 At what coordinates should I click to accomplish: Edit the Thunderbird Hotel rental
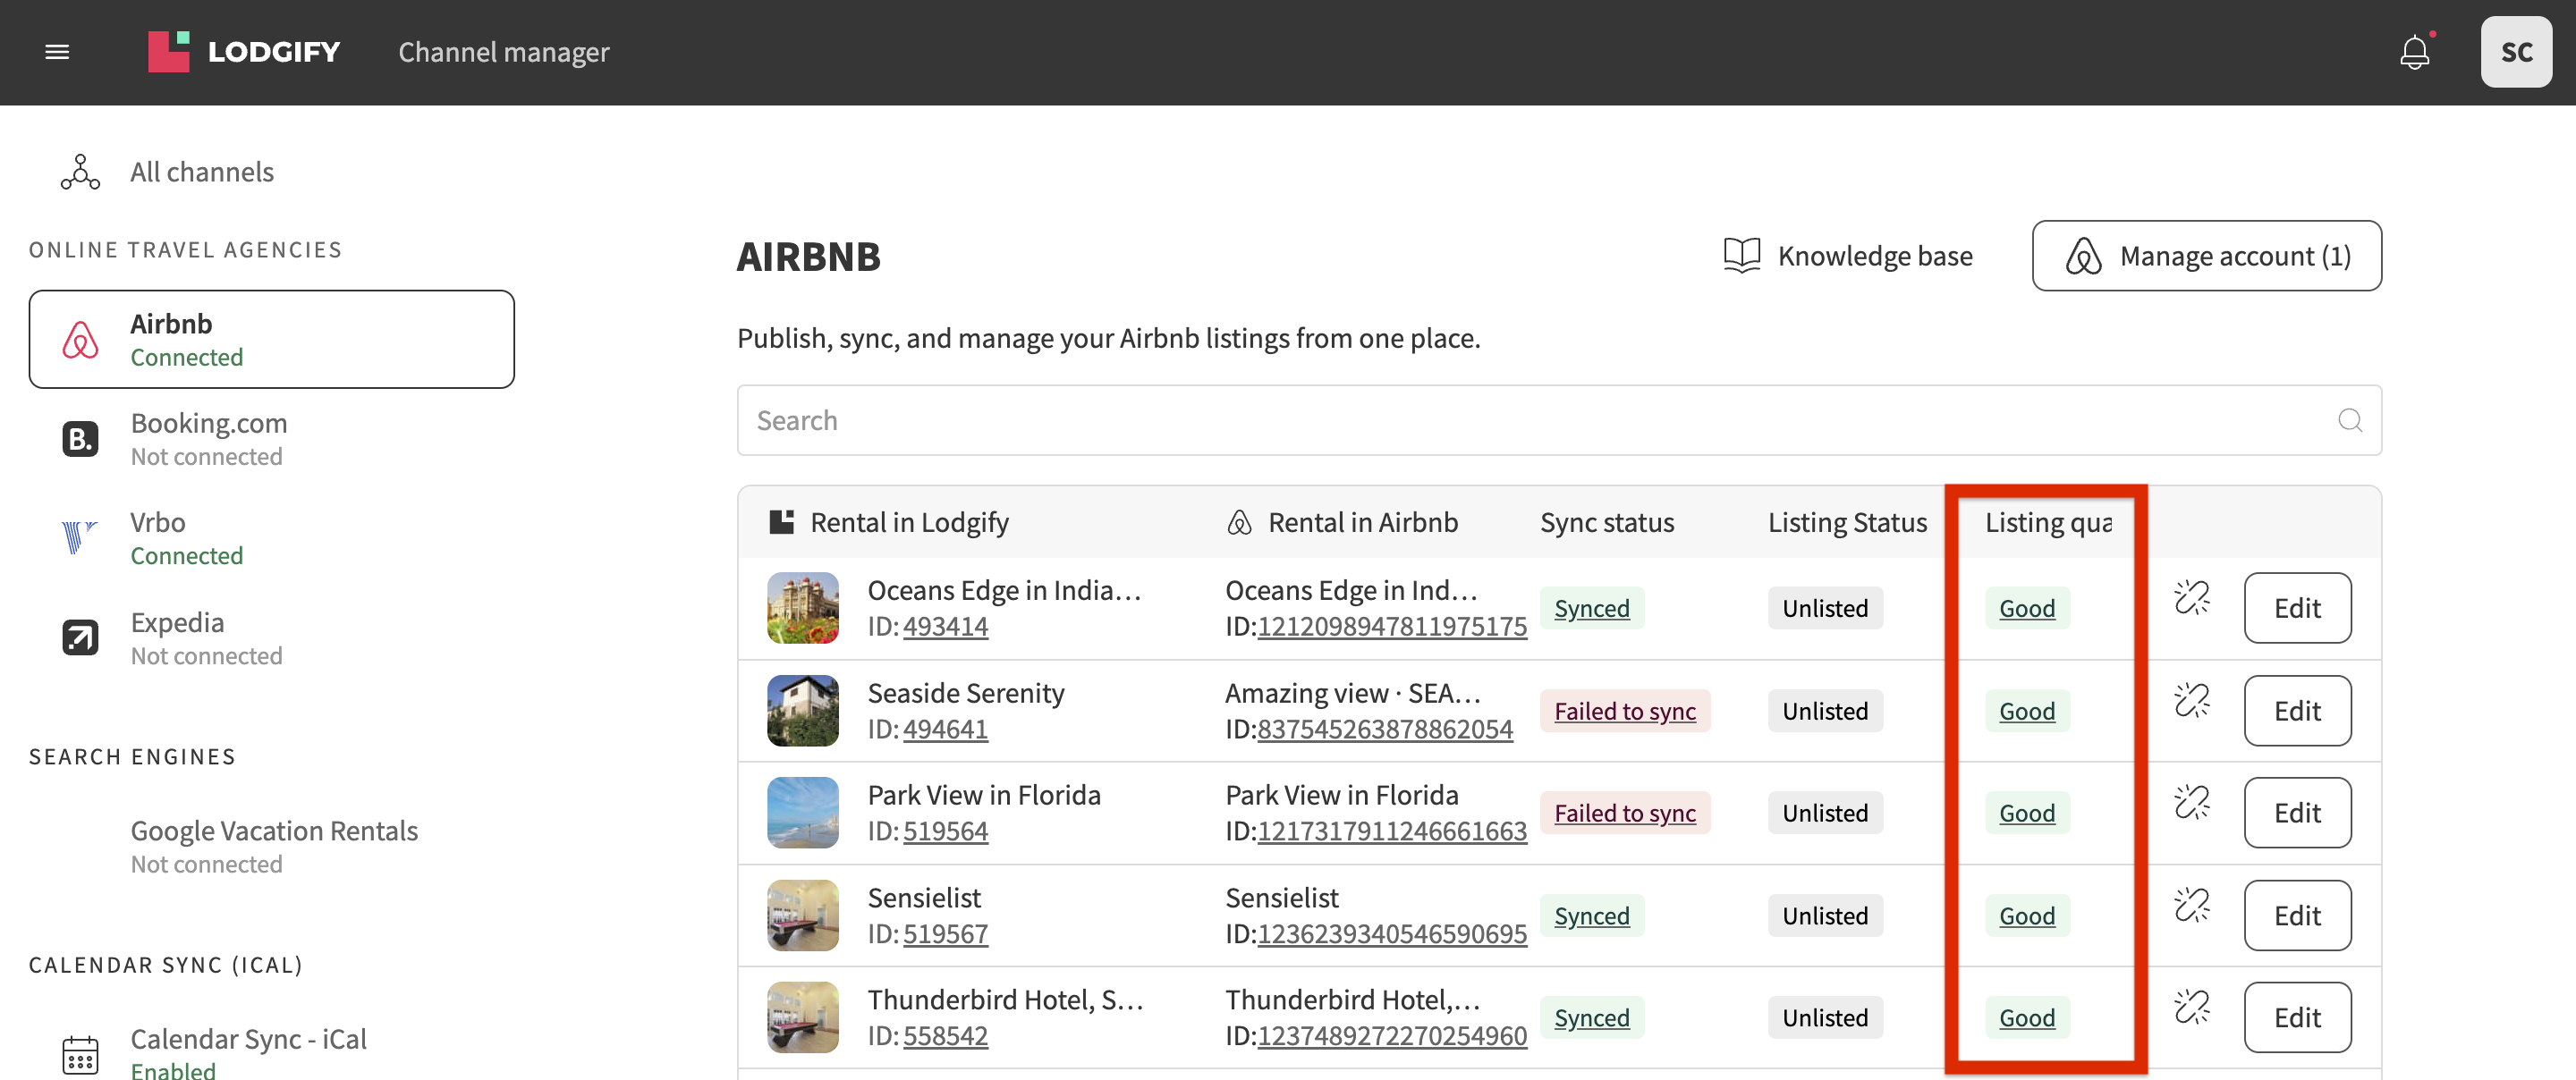click(x=2296, y=1018)
